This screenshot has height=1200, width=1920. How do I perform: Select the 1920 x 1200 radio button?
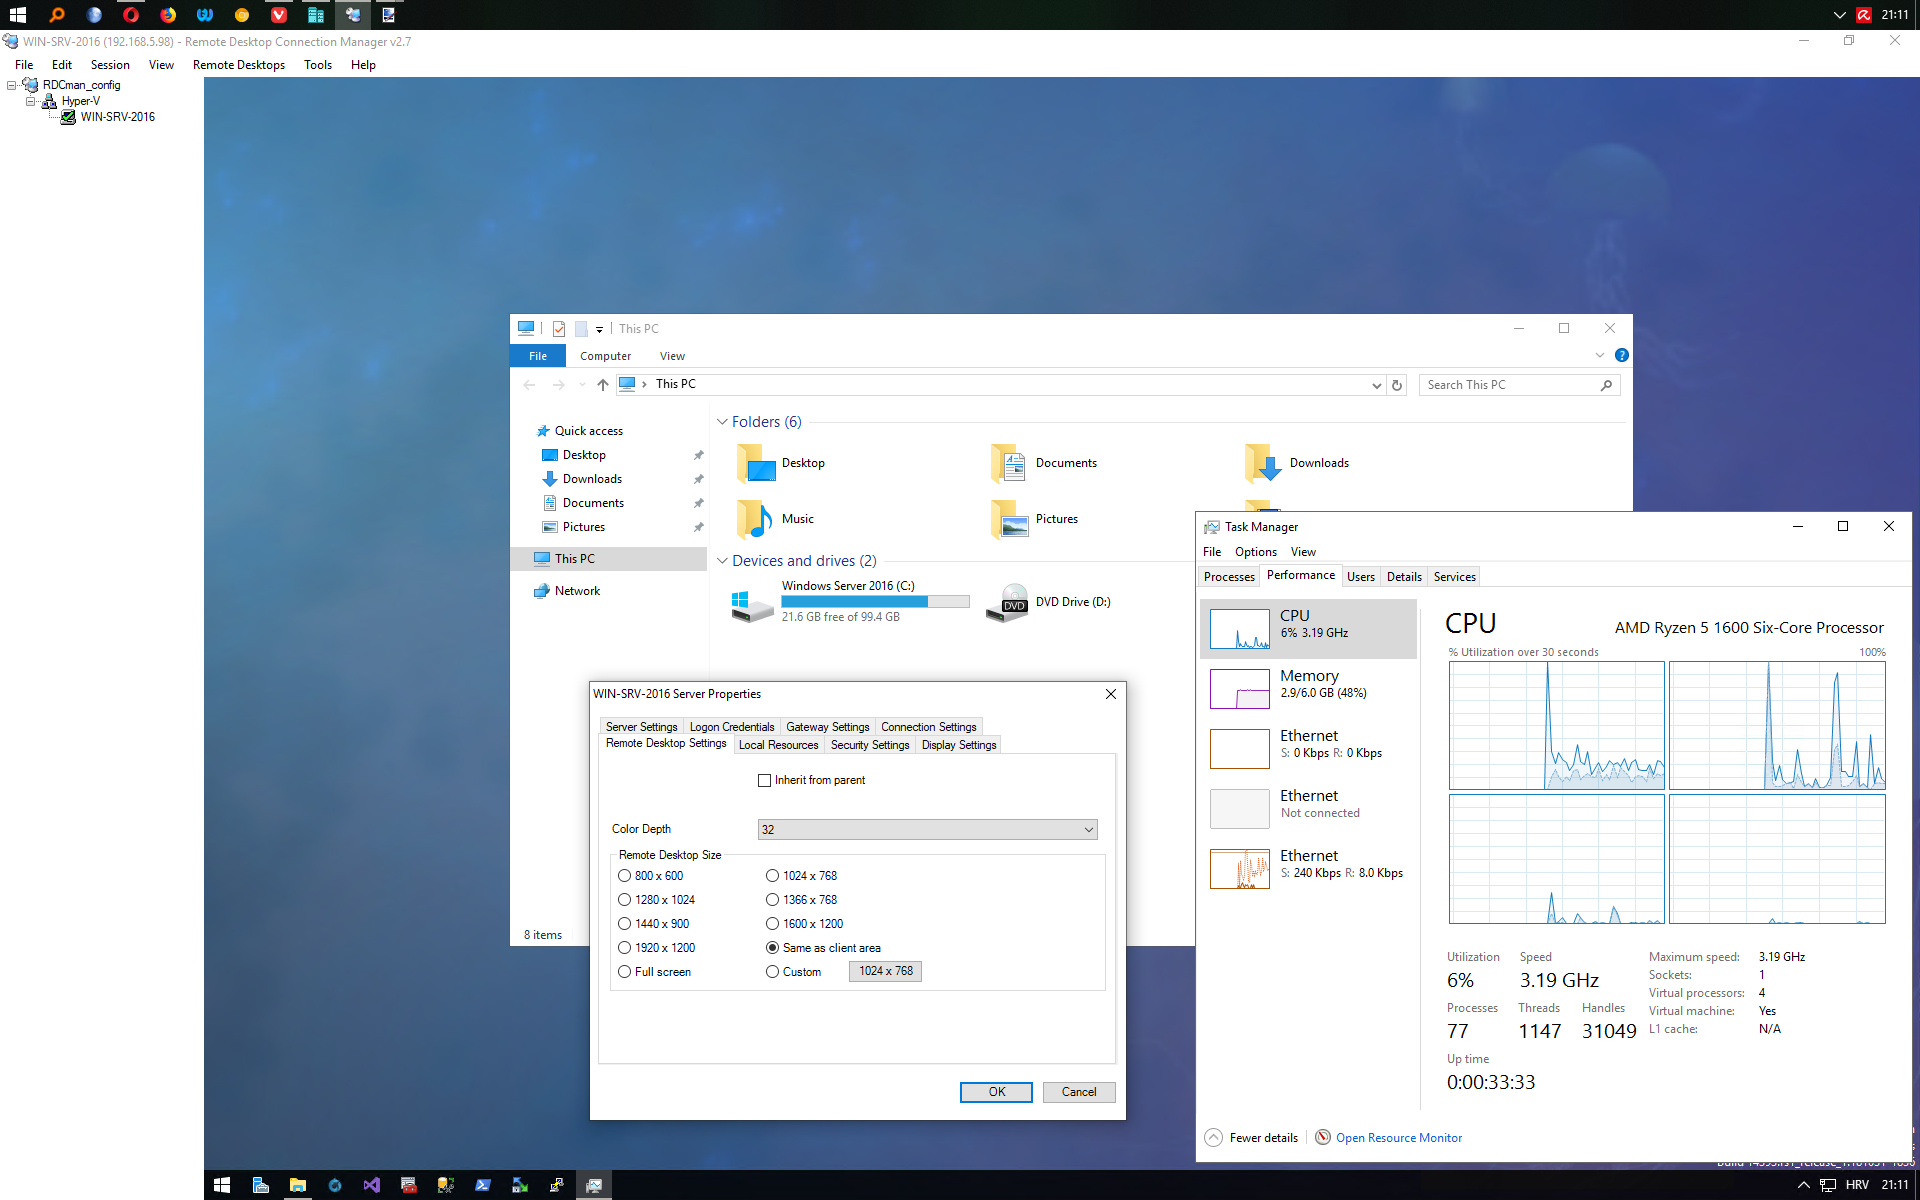625,948
